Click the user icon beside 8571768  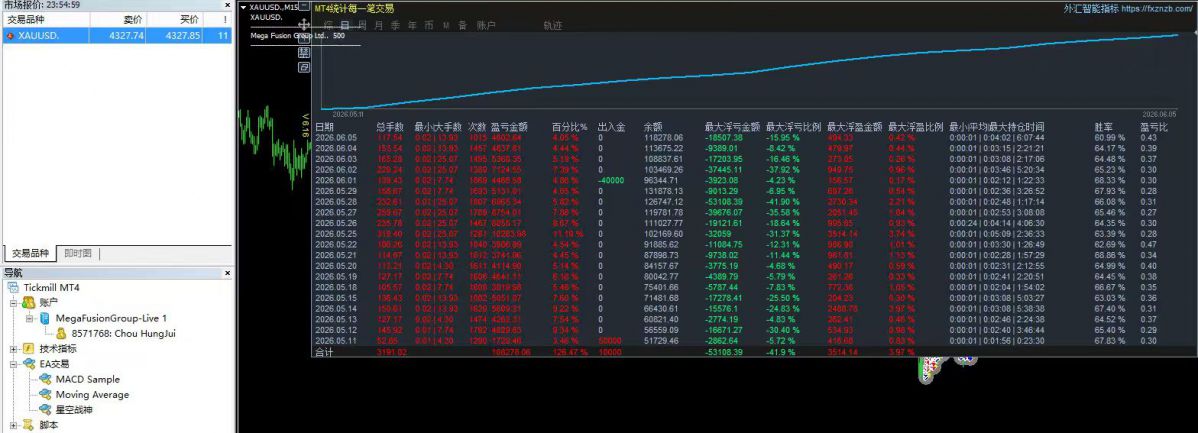(60, 333)
